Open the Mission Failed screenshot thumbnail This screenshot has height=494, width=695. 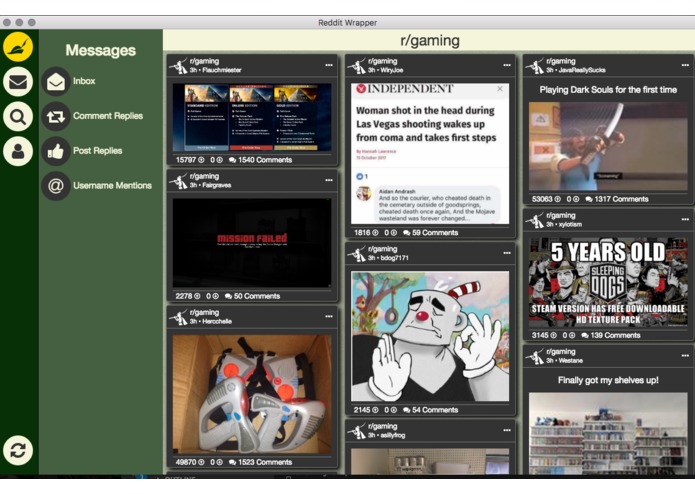(x=252, y=243)
